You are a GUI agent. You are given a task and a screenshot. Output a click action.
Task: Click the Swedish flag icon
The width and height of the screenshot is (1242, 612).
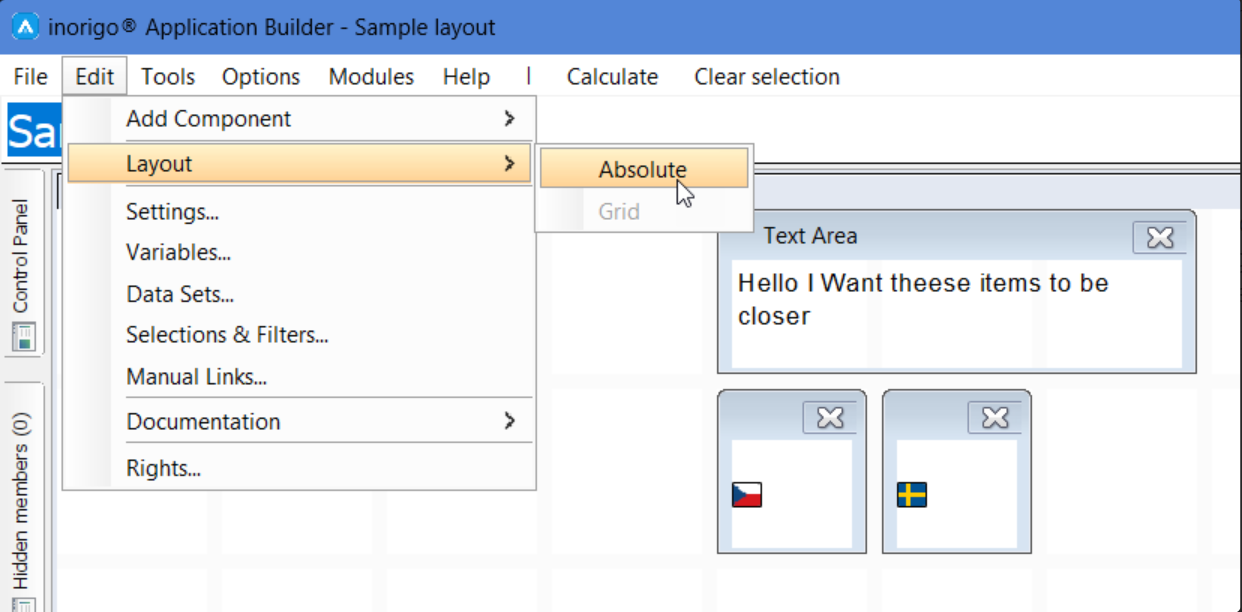911,494
